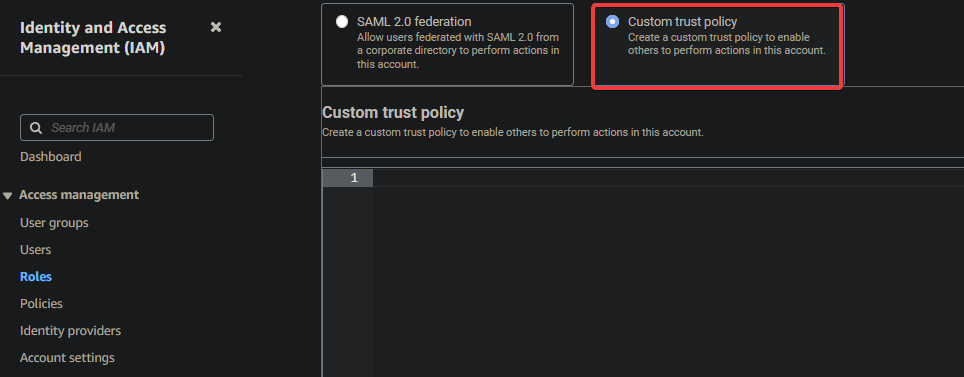Screen dimensions: 964x377
Task: Open the Dashboard link
Action: point(50,157)
